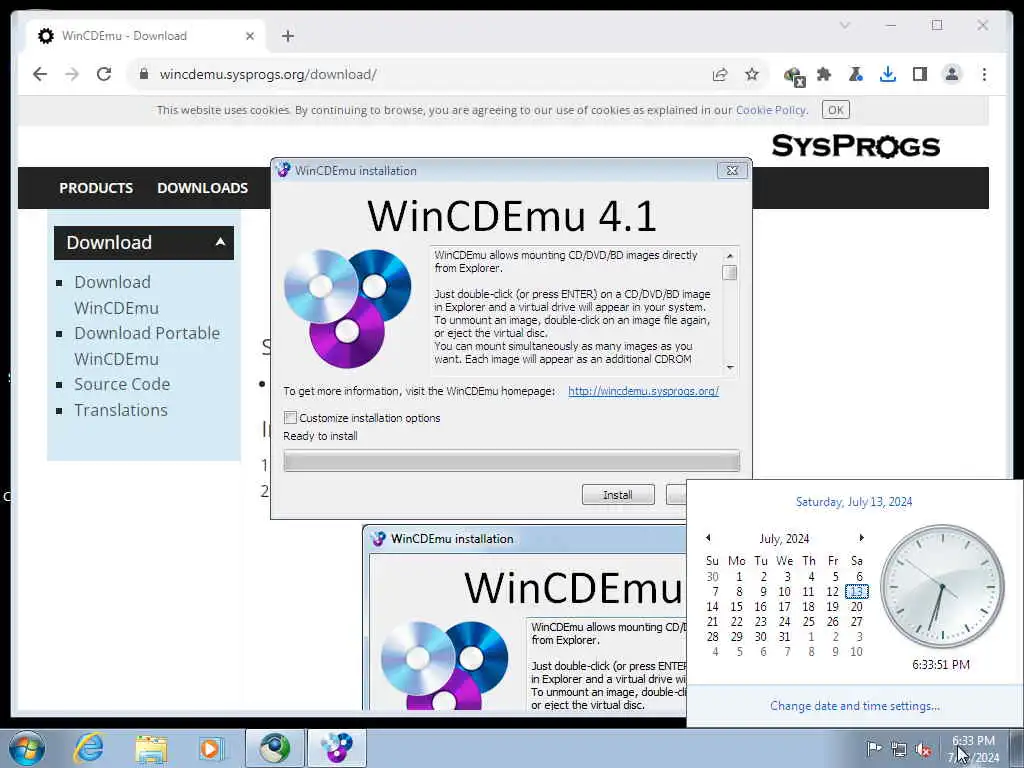The height and width of the screenshot is (768, 1024).
Task: Click the installation progress bar
Action: point(511,460)
